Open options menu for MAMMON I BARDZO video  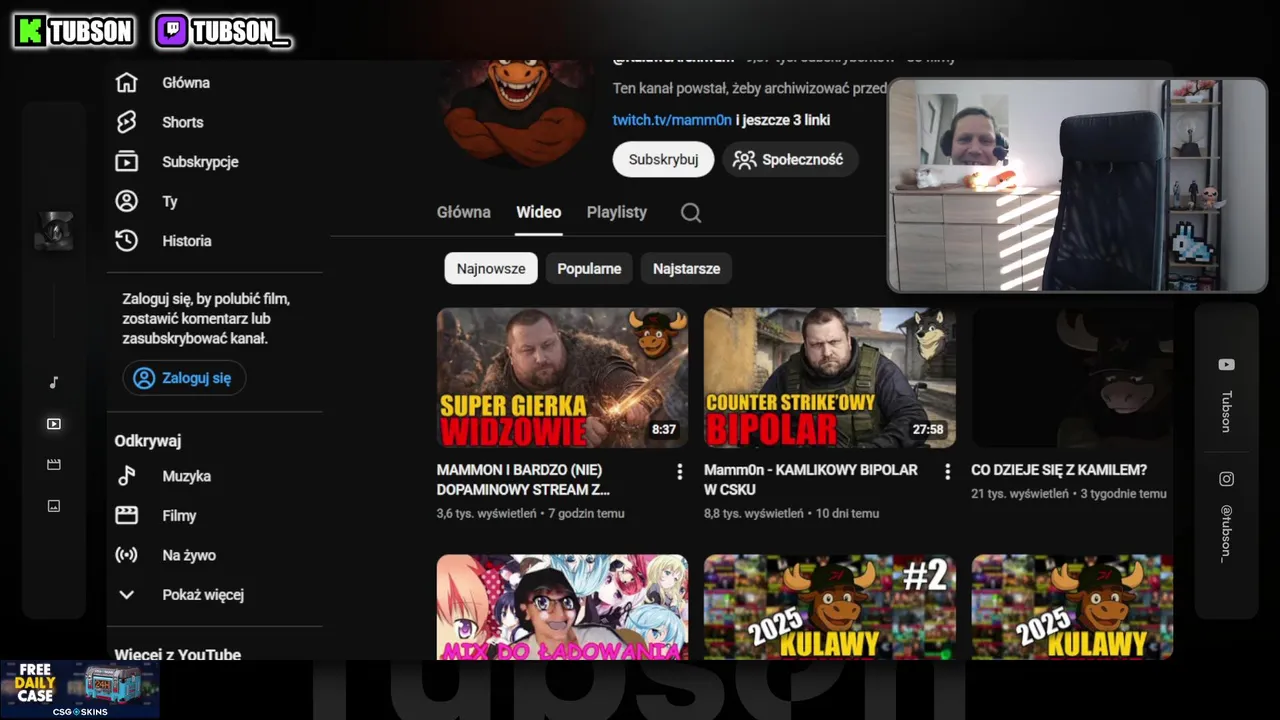(680, 471)
